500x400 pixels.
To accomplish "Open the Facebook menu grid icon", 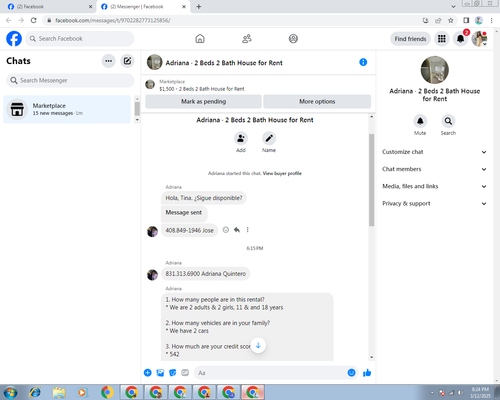I will [x=442, y=39].
